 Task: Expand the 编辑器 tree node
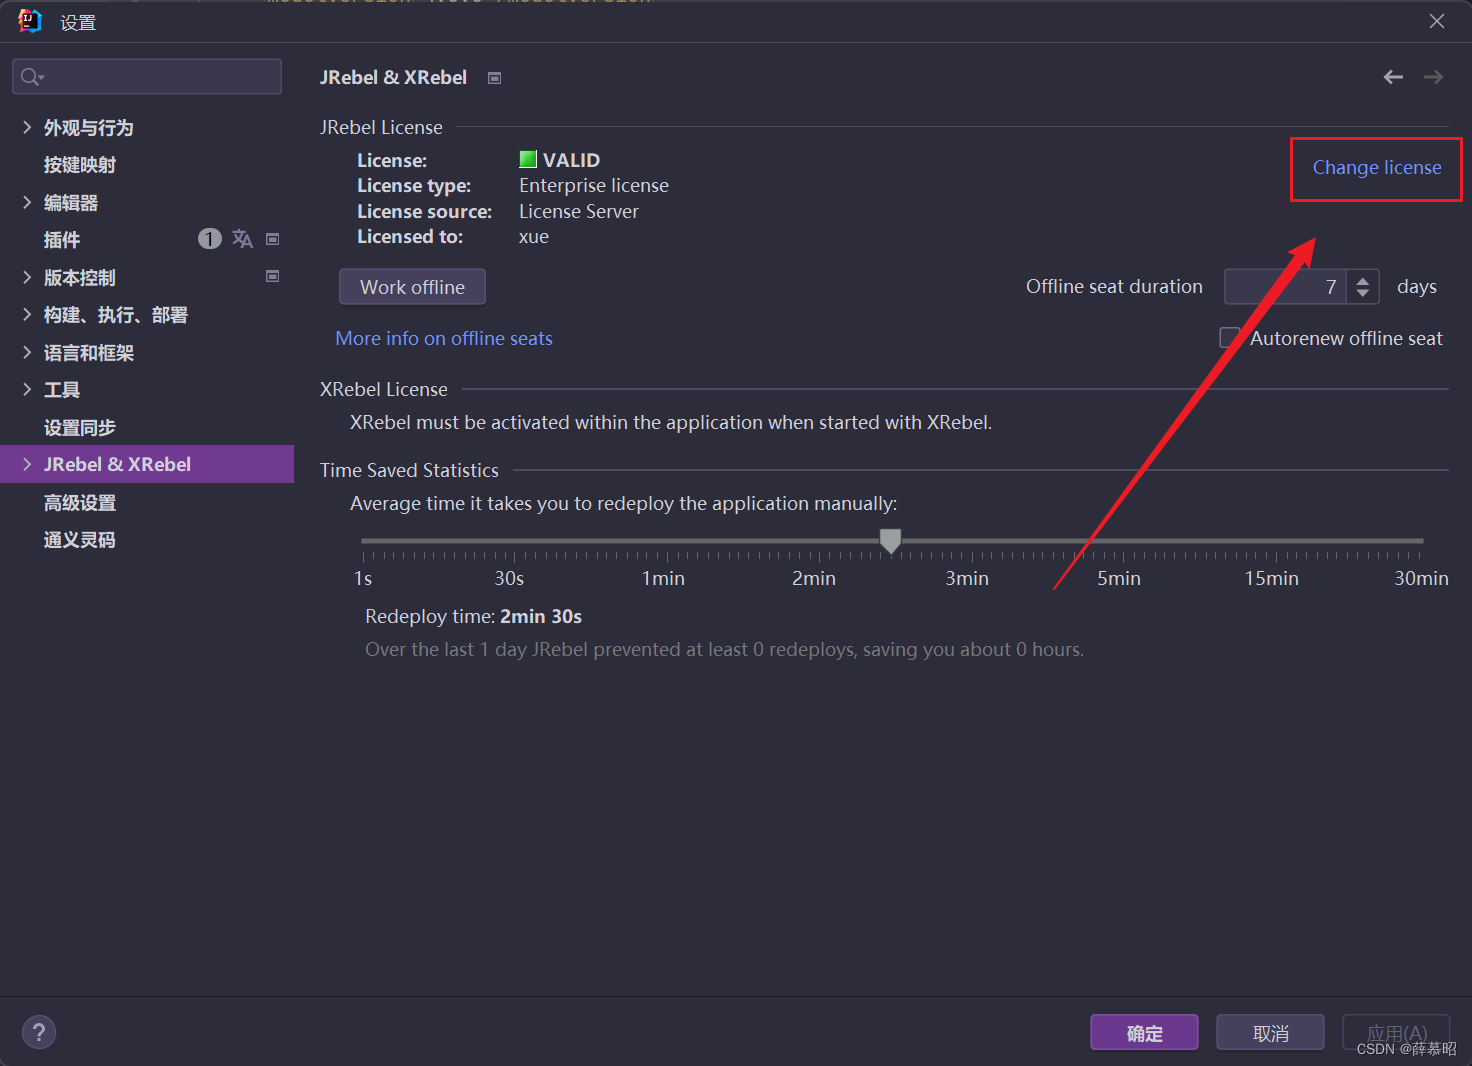[27, 202]
